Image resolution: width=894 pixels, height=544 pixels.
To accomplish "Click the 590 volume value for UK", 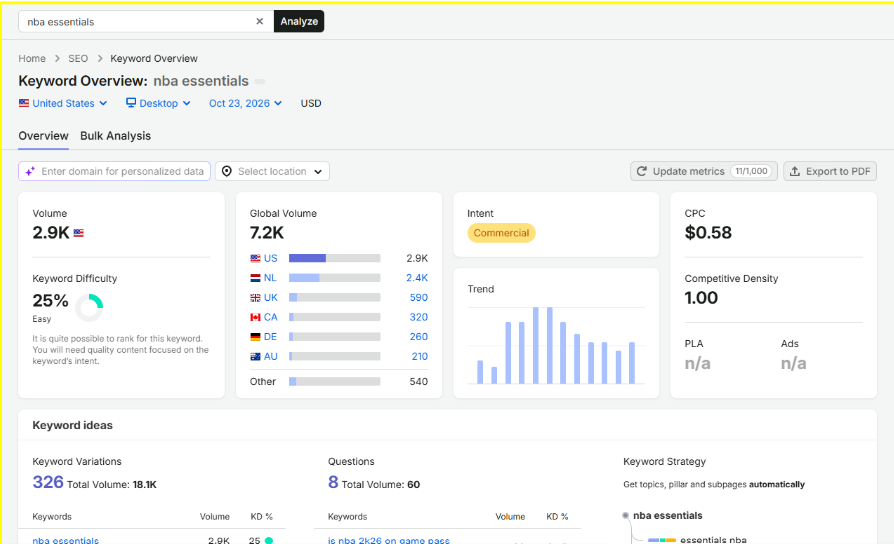I will (x=418, y=298).
